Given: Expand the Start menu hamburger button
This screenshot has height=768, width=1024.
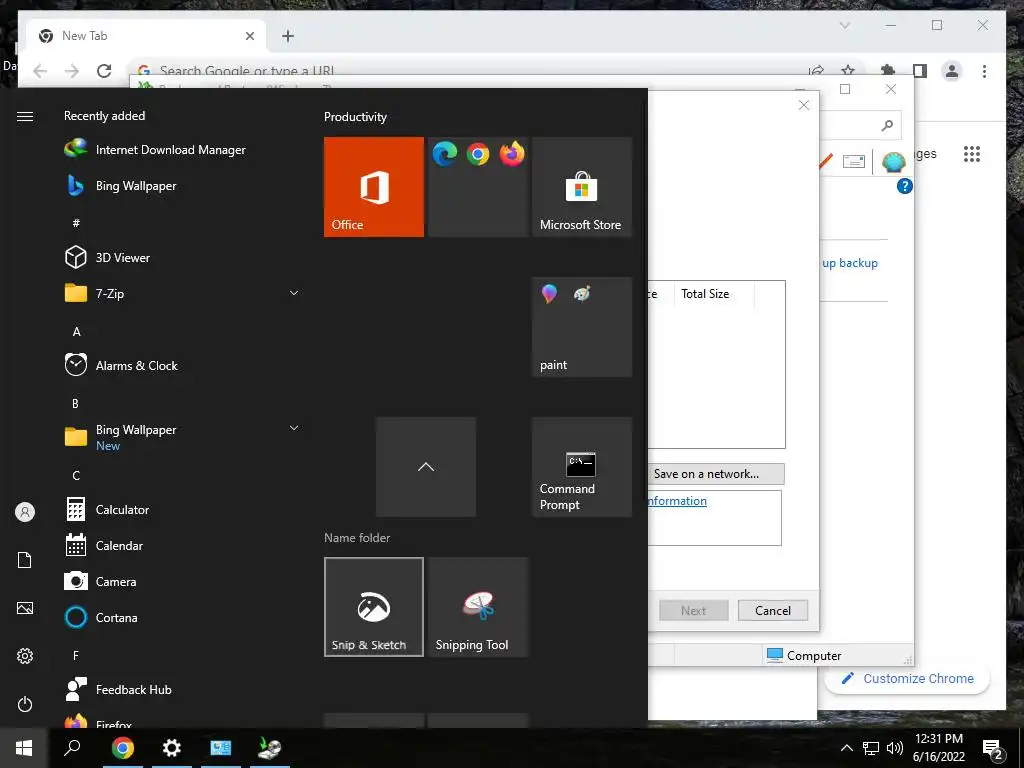Looking at the screenshot, I should coord(25,116).
